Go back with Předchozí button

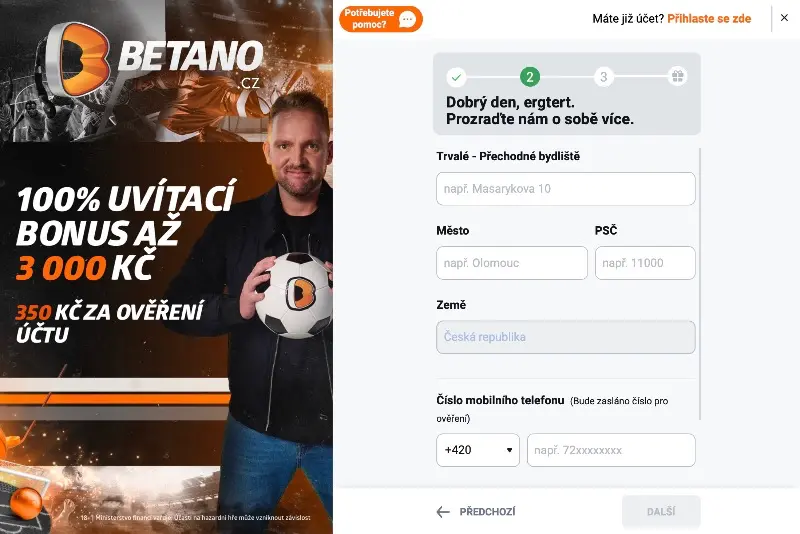click(476, 512)
